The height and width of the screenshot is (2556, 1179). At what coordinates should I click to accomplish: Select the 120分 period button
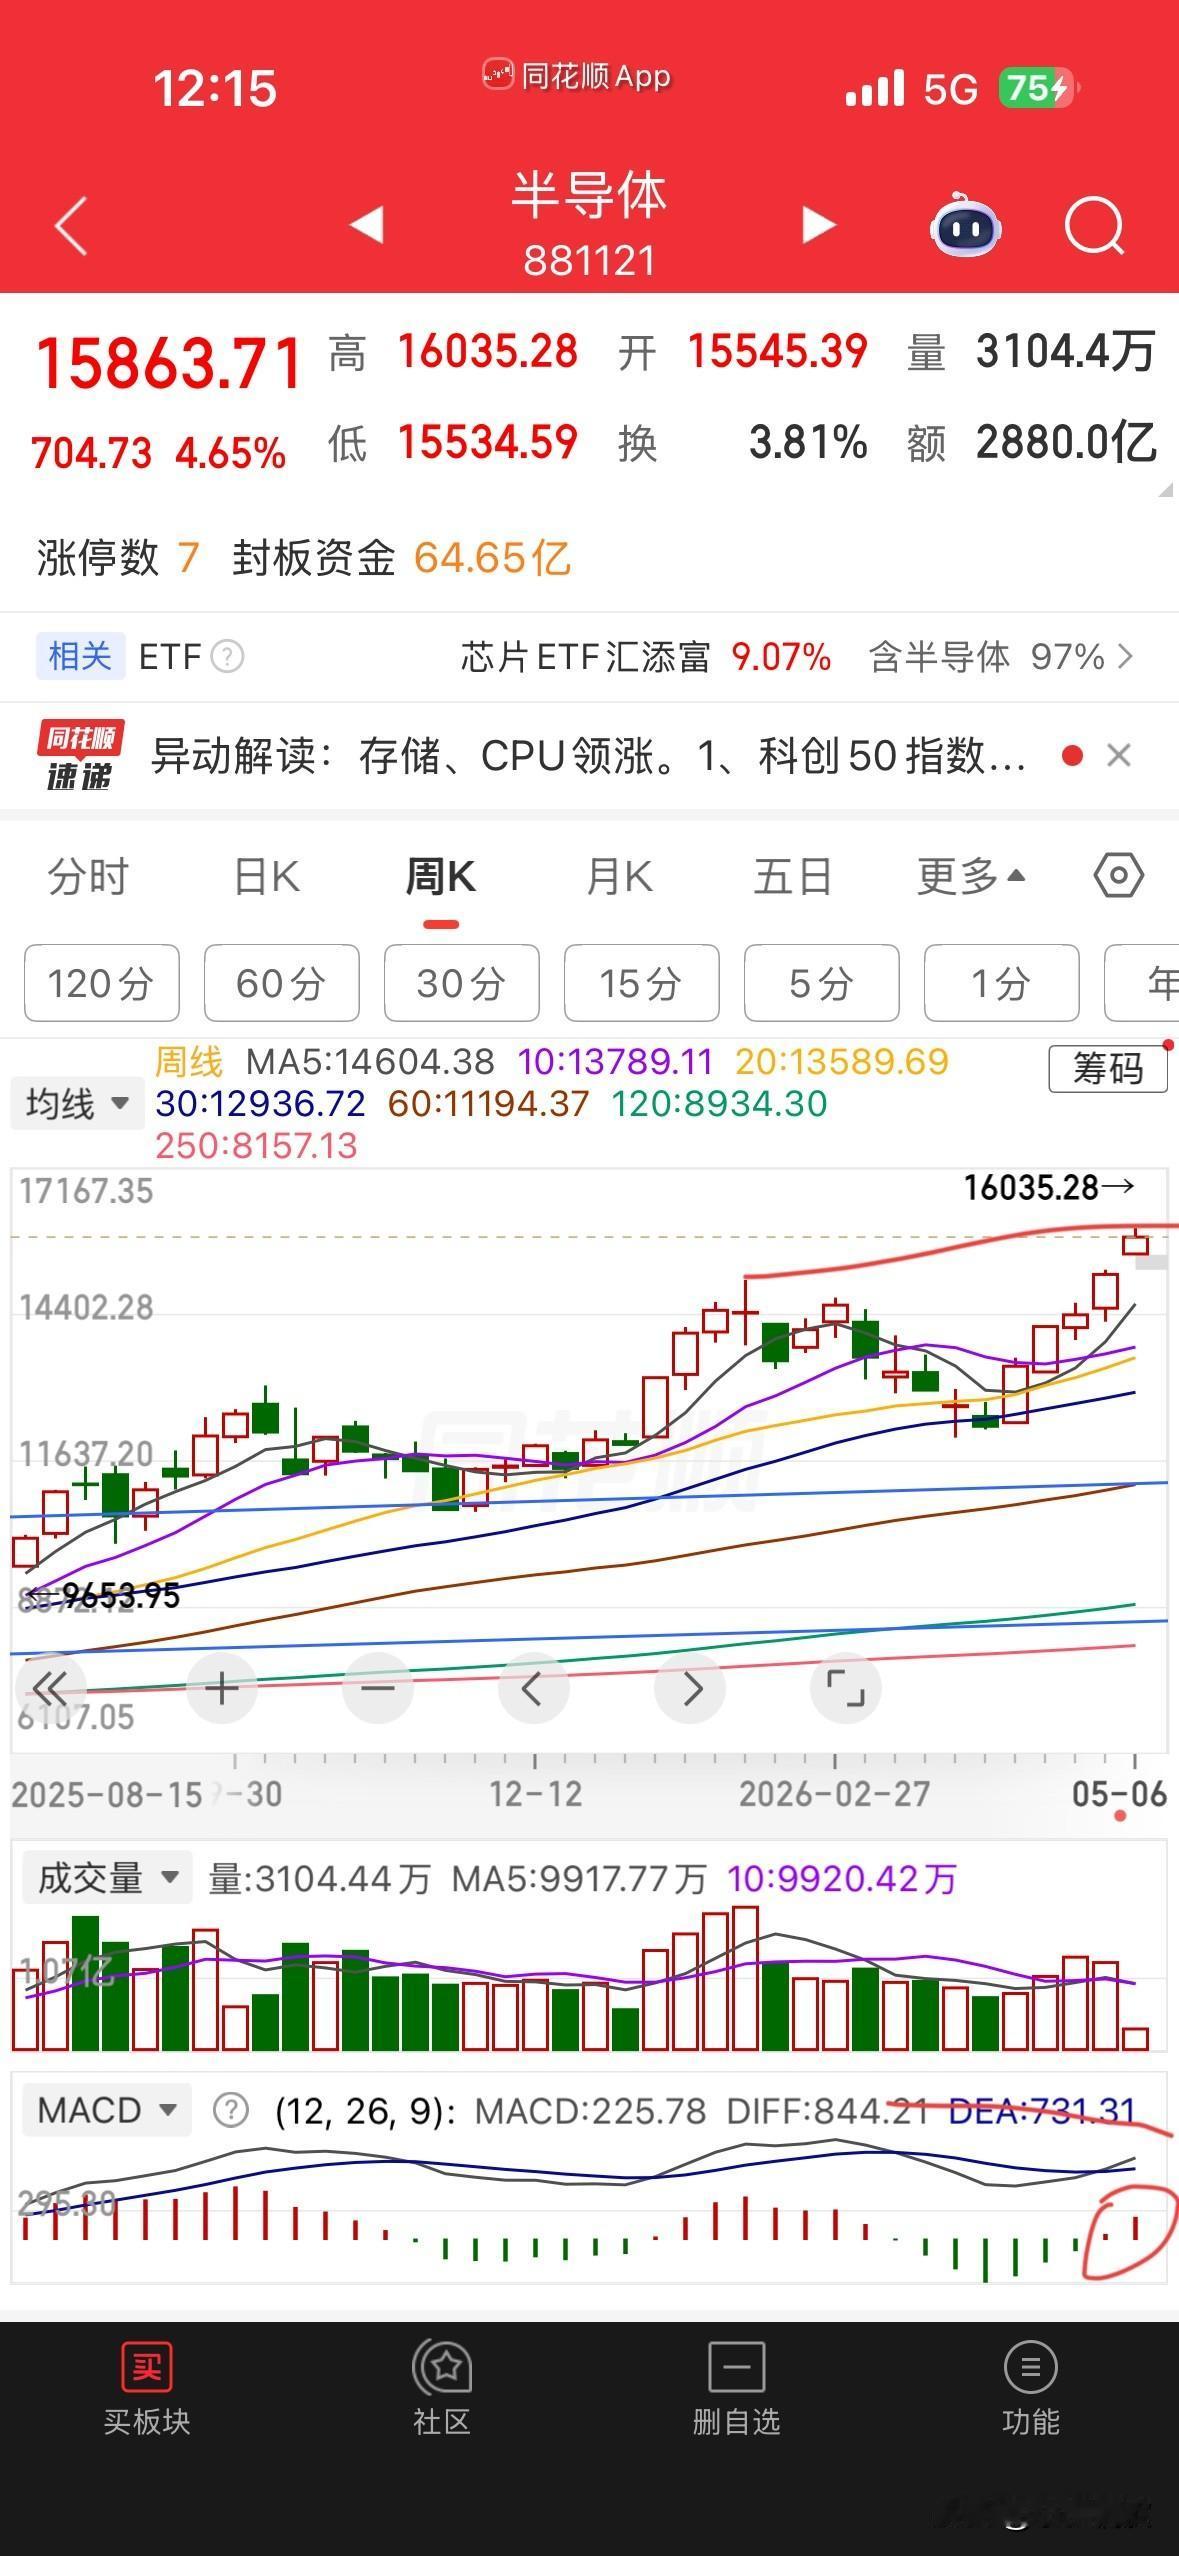coord(101,983)
